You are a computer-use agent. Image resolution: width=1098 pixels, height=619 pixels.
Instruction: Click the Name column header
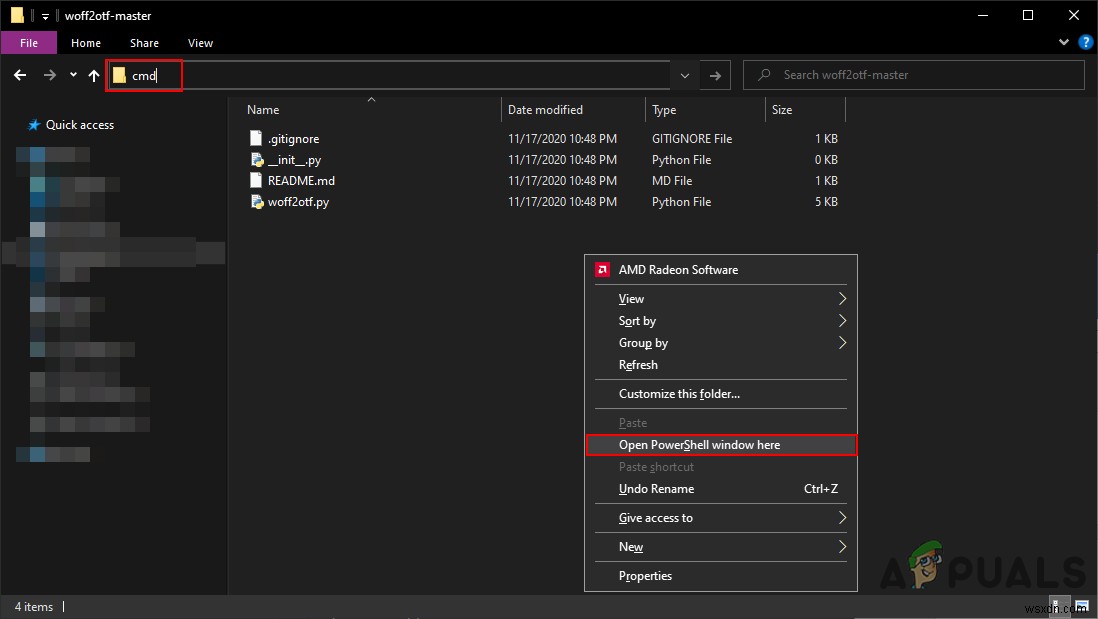[x=264, y=110]
